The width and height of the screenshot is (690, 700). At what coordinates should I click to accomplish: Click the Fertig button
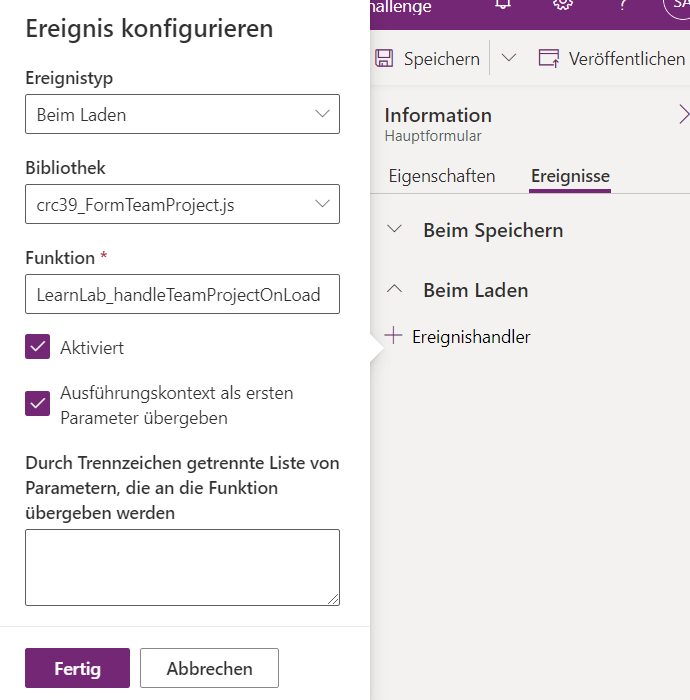pos(77,668)
